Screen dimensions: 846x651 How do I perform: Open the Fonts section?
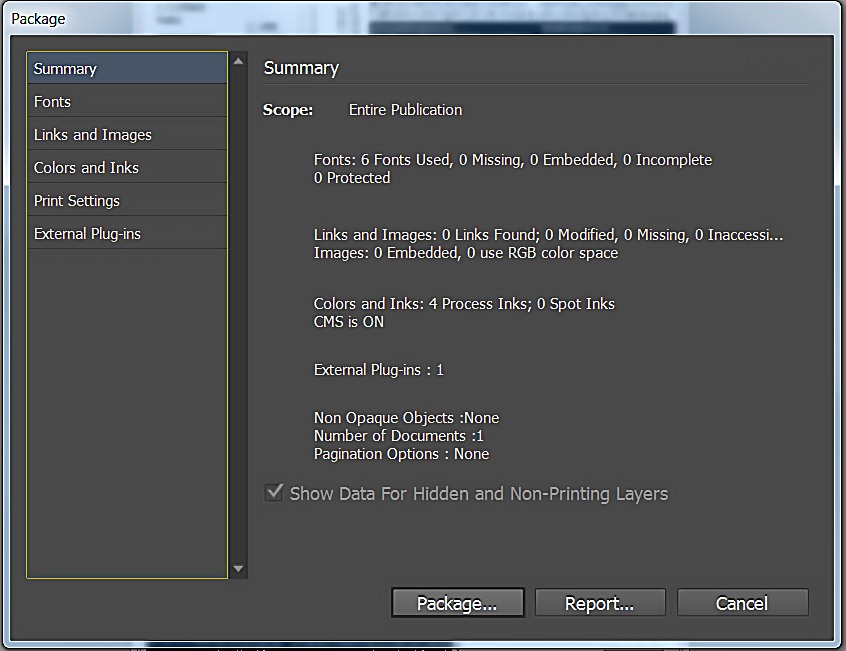point(127,101)
